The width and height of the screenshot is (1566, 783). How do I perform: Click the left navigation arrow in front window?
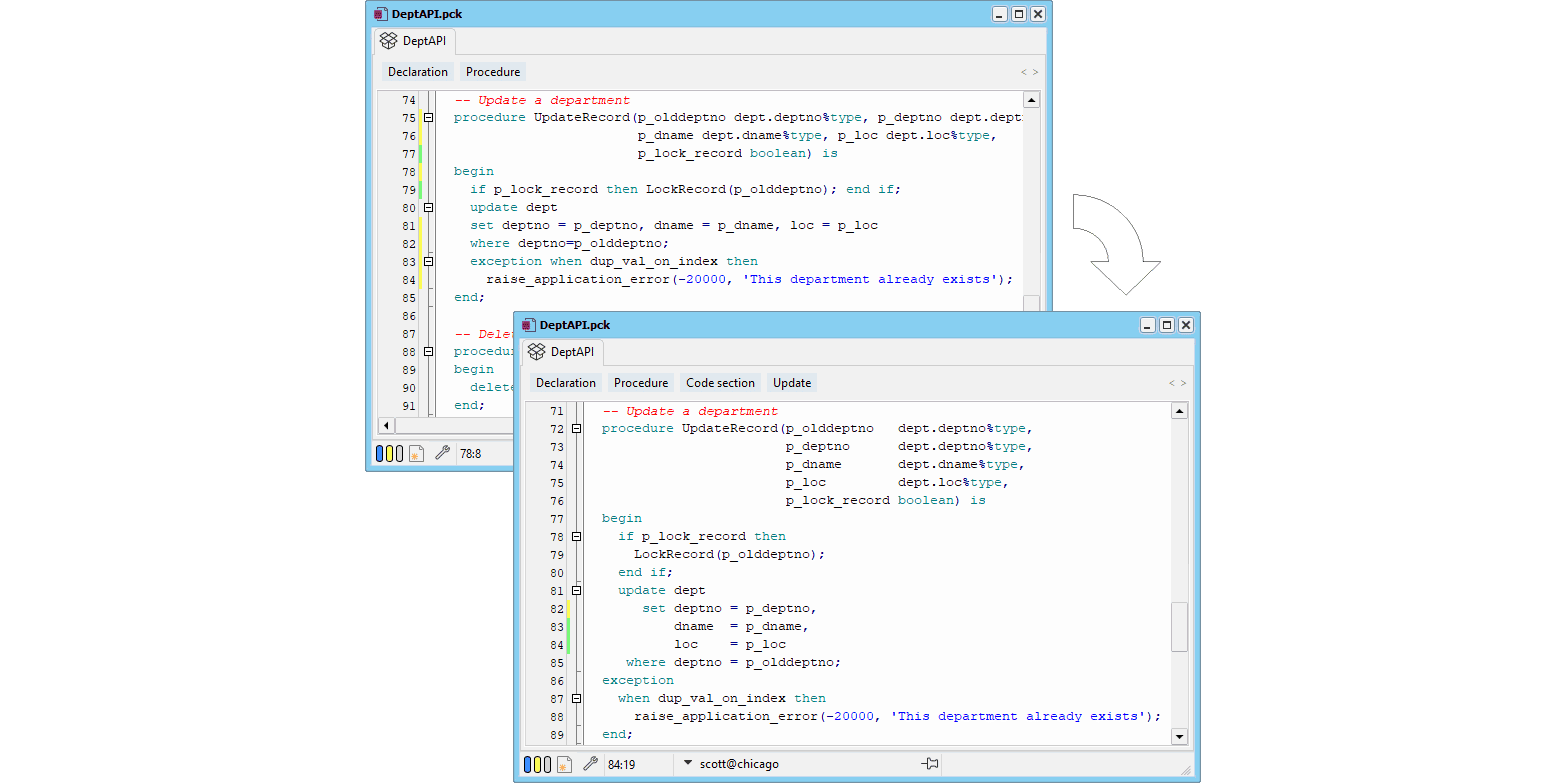pos(1171,383)
